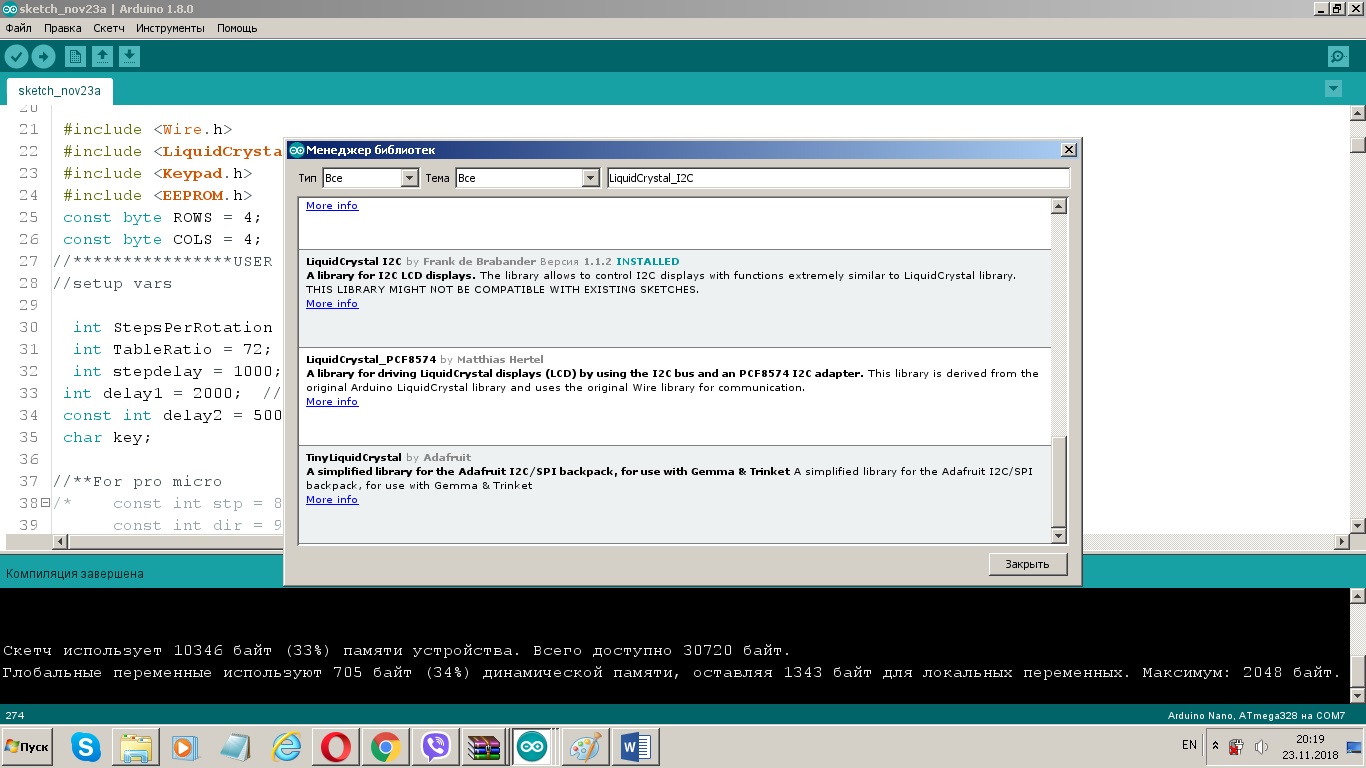Click the line '#include <Wire.h>'
Image resolution: width=1366 pixels, height=768 pixels.
(x=147, y=129)
